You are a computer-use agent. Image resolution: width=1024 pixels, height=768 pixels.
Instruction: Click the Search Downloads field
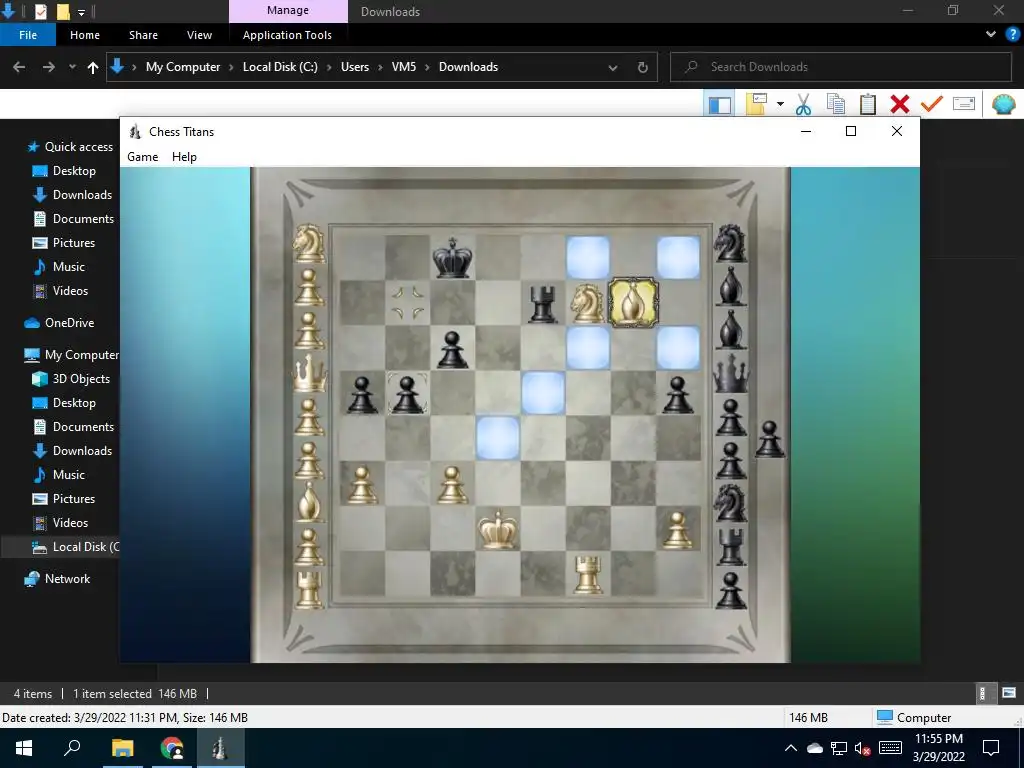point(841,67)
